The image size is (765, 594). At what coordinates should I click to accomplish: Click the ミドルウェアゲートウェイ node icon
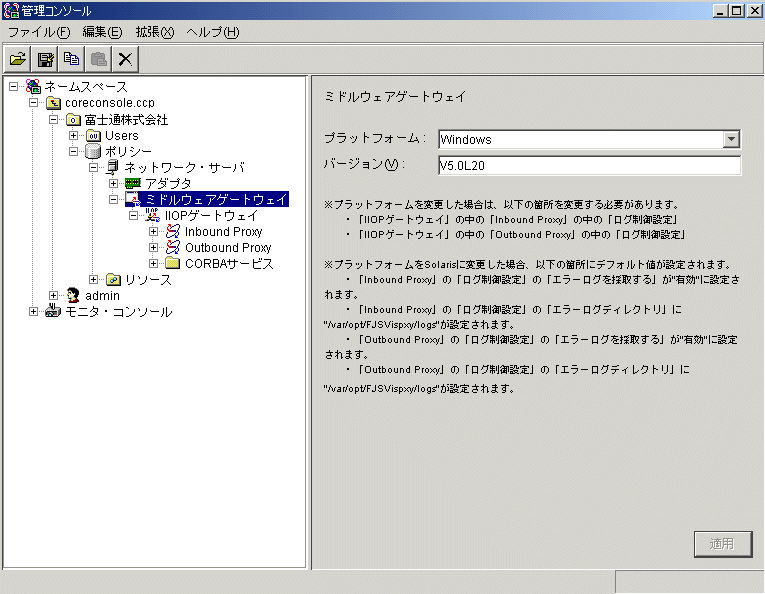click(x=133, y=199)
